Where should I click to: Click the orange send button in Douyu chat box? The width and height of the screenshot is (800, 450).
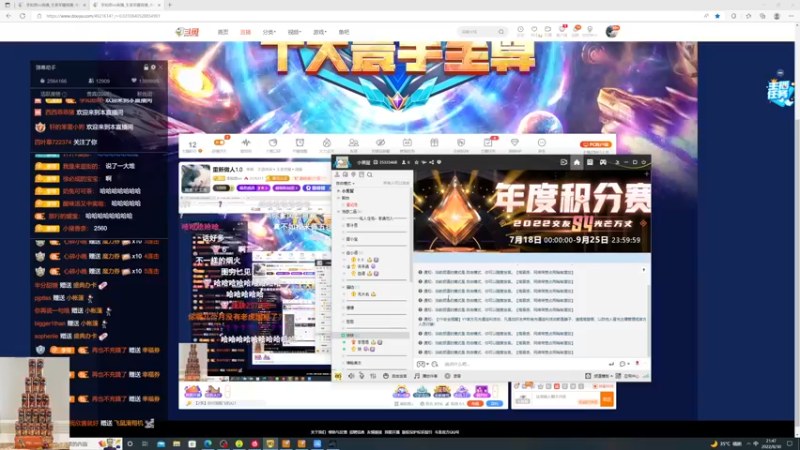tap(607, 399)
